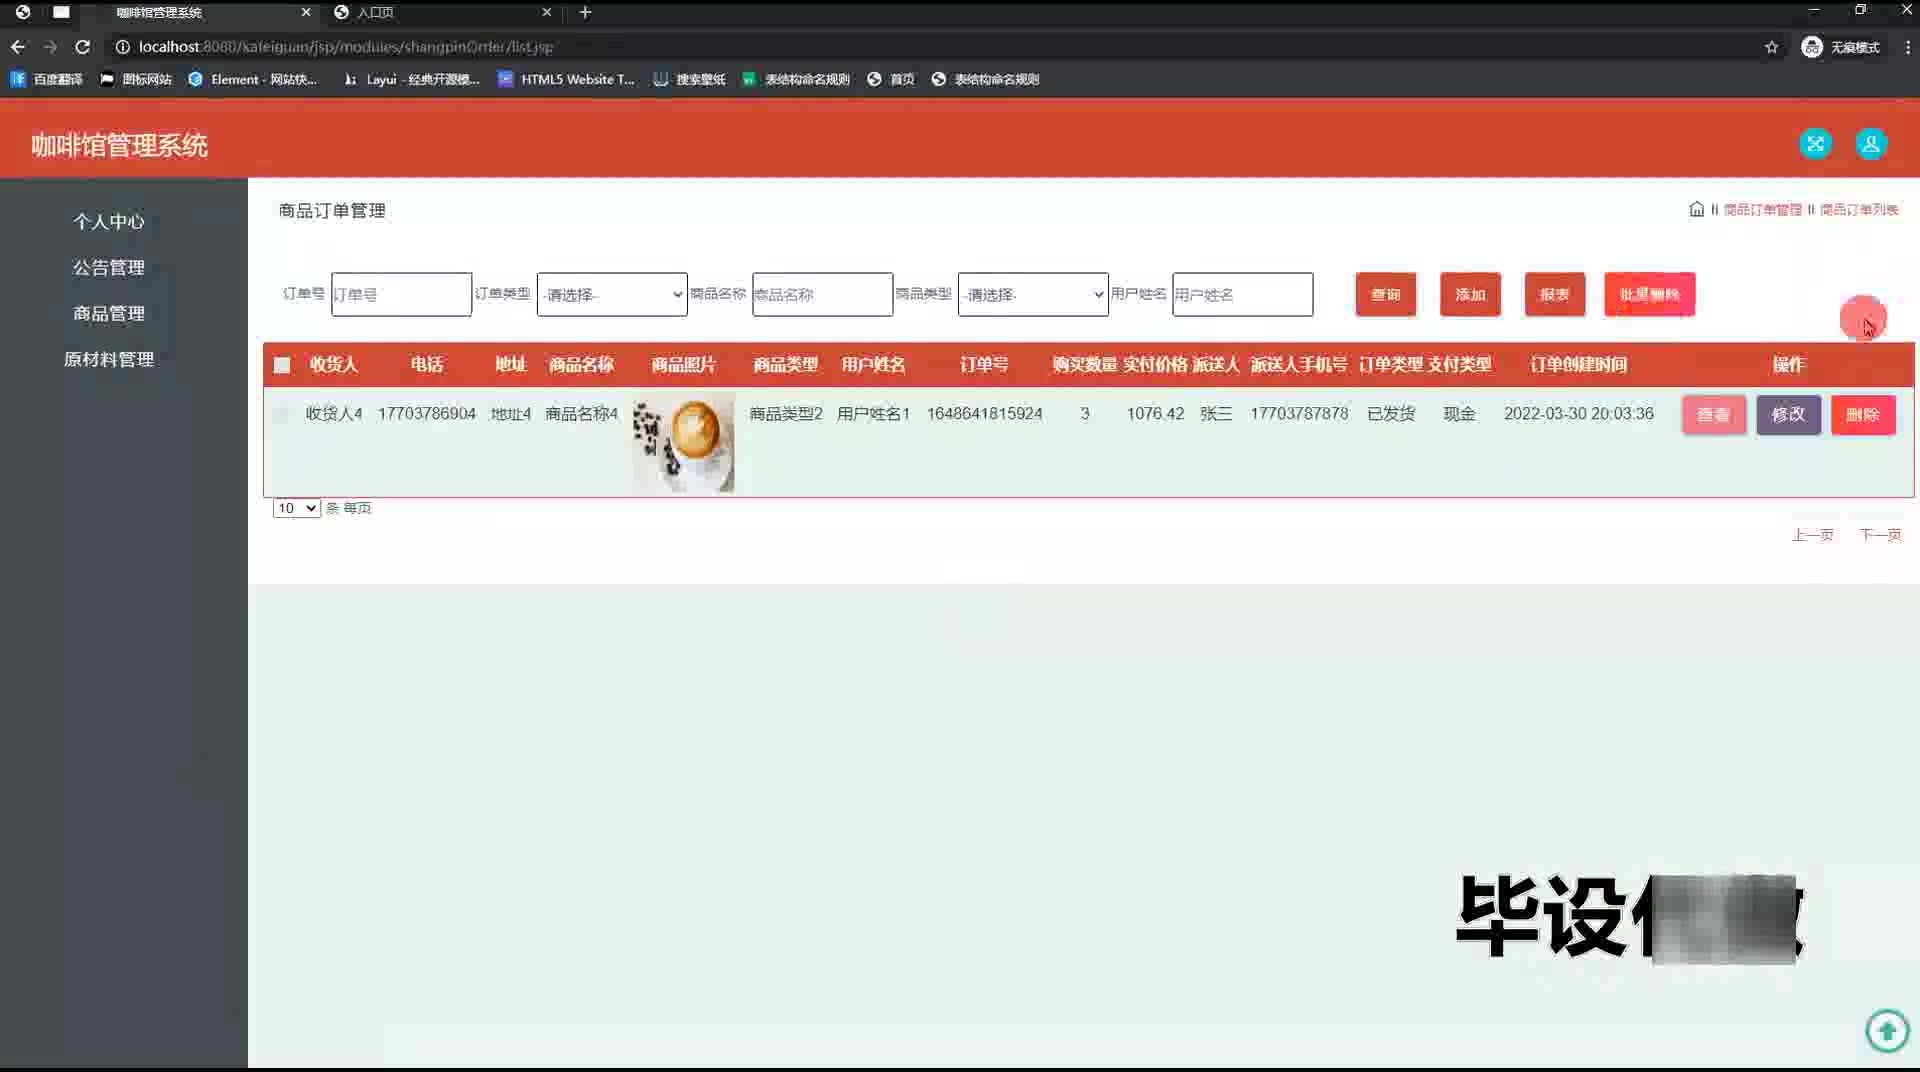The height and width of the screenshot is (1072, 1920).
Task: Focus the 用户姓名 input field
Action: click(x=1242, y=294)
